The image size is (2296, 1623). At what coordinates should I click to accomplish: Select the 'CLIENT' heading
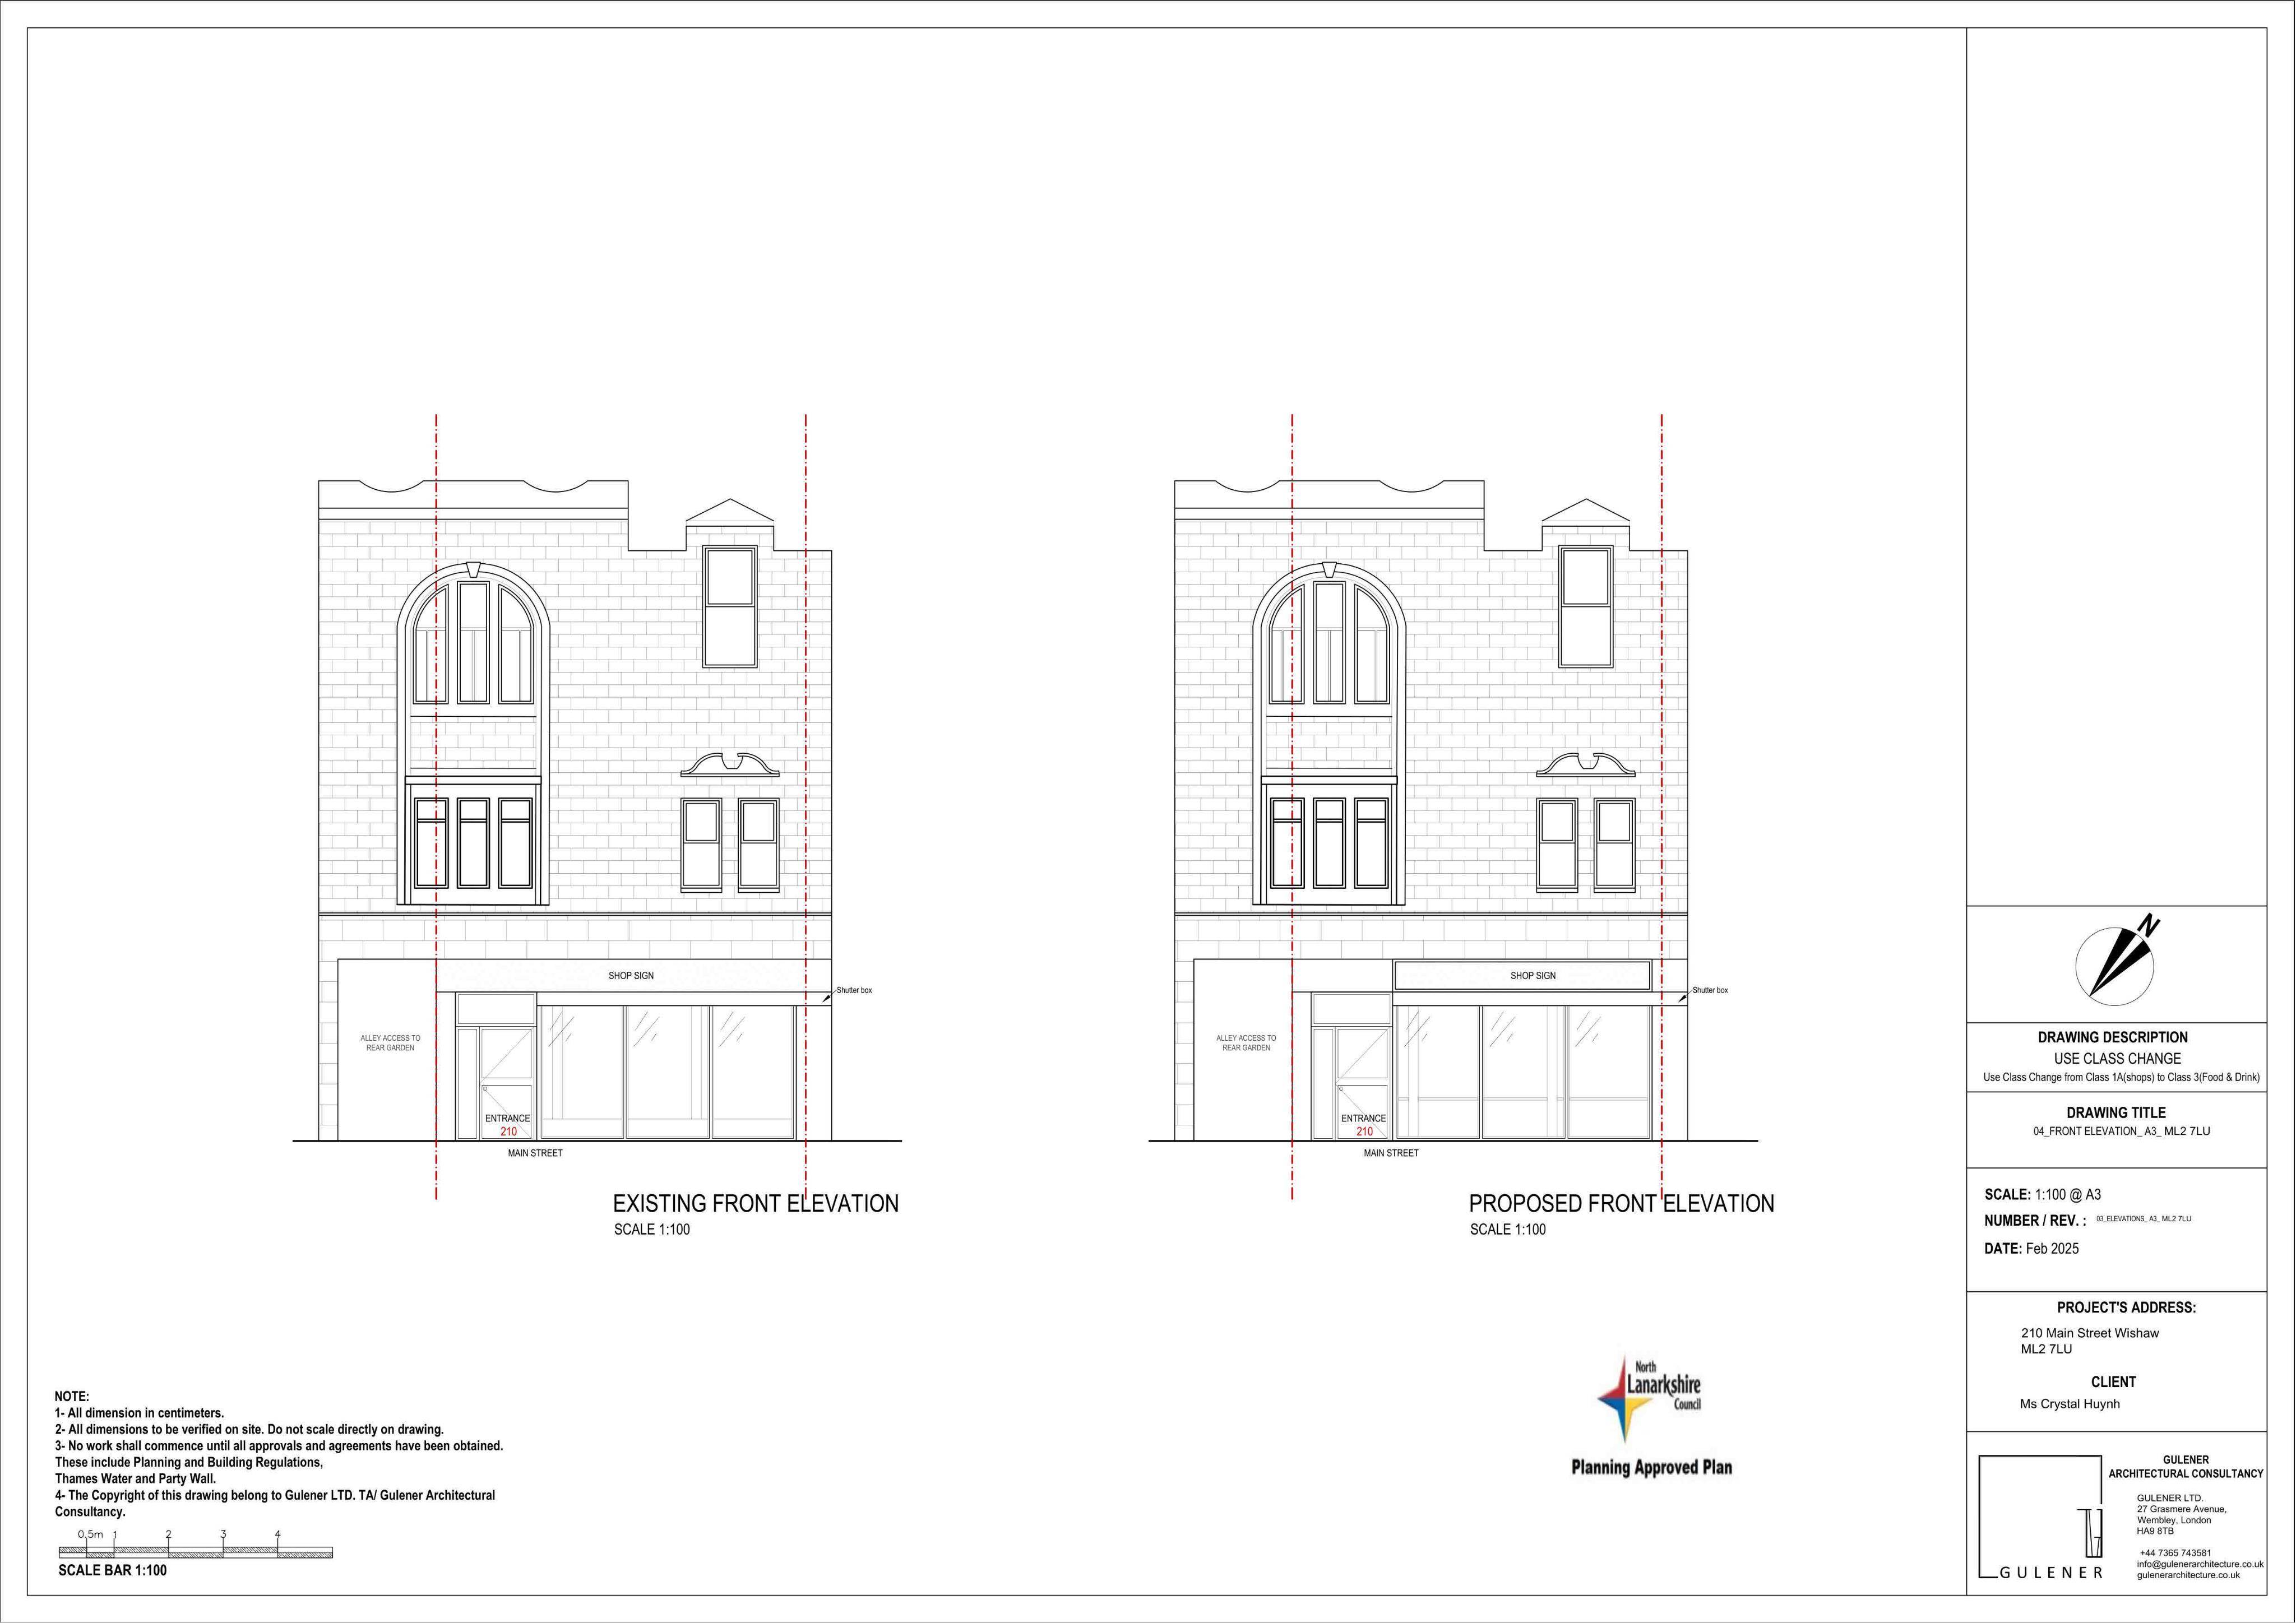coord(2113,1382)
